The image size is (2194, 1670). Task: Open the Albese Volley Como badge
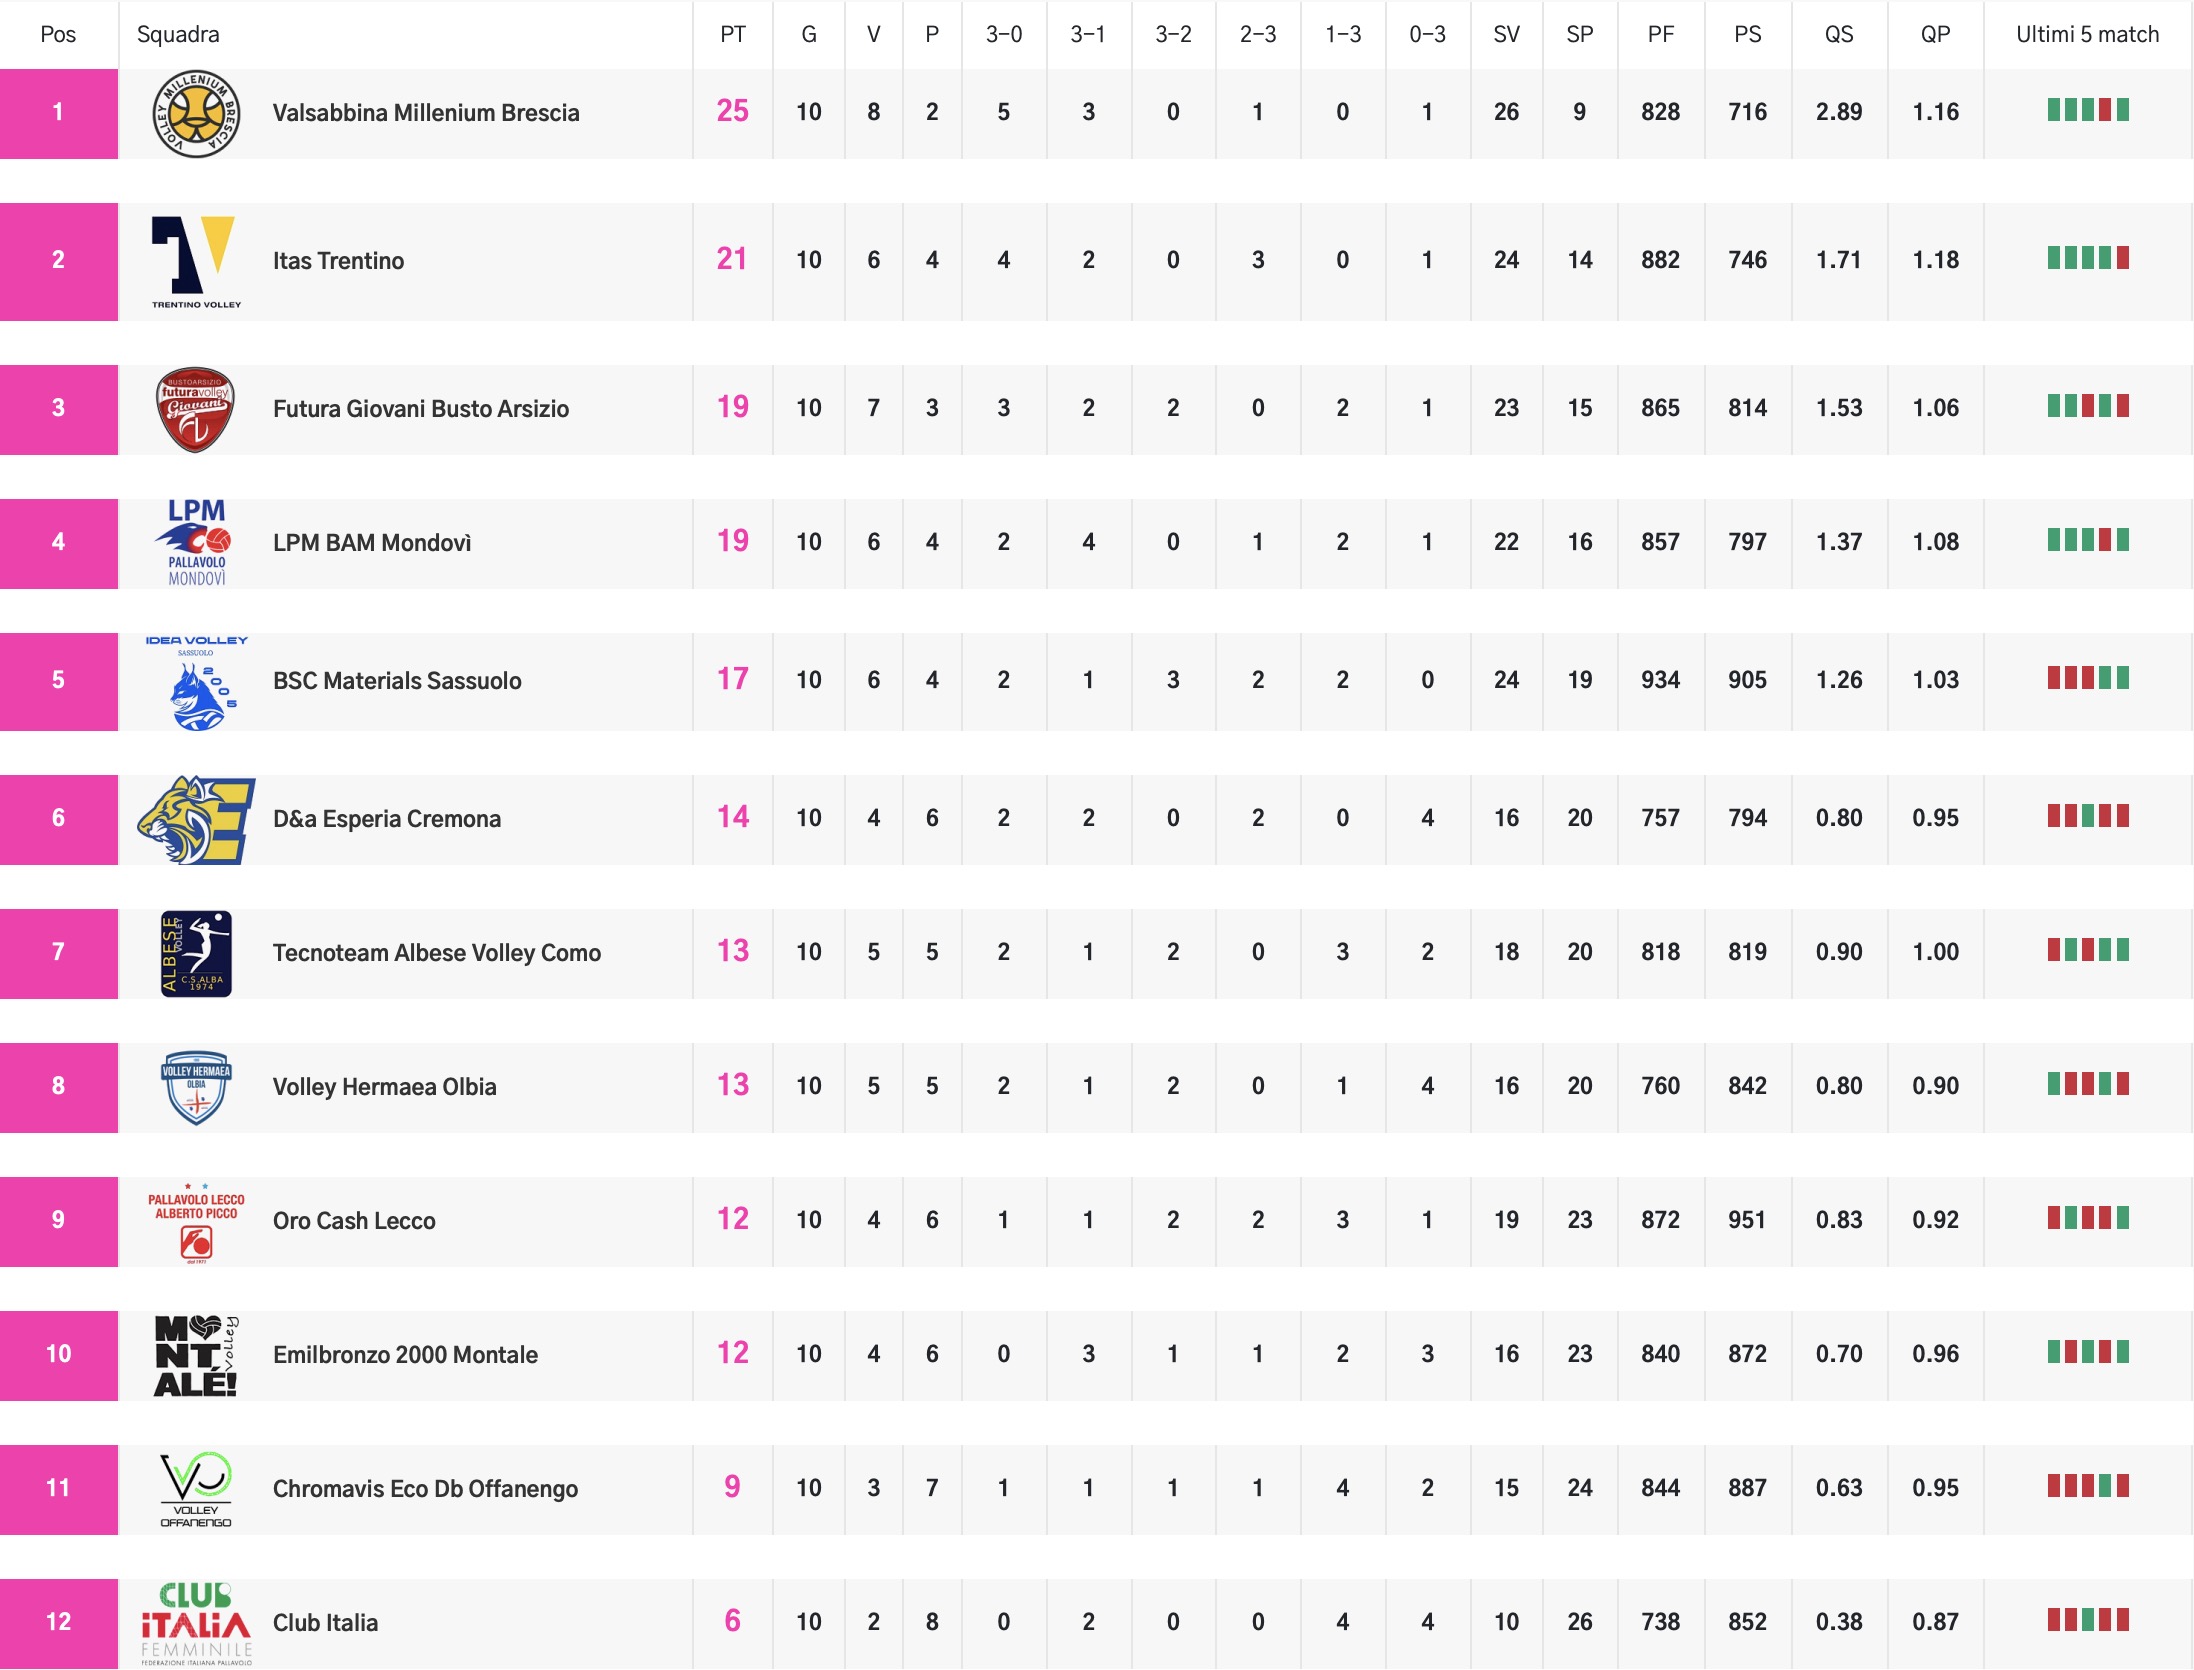tap(196, 953)
